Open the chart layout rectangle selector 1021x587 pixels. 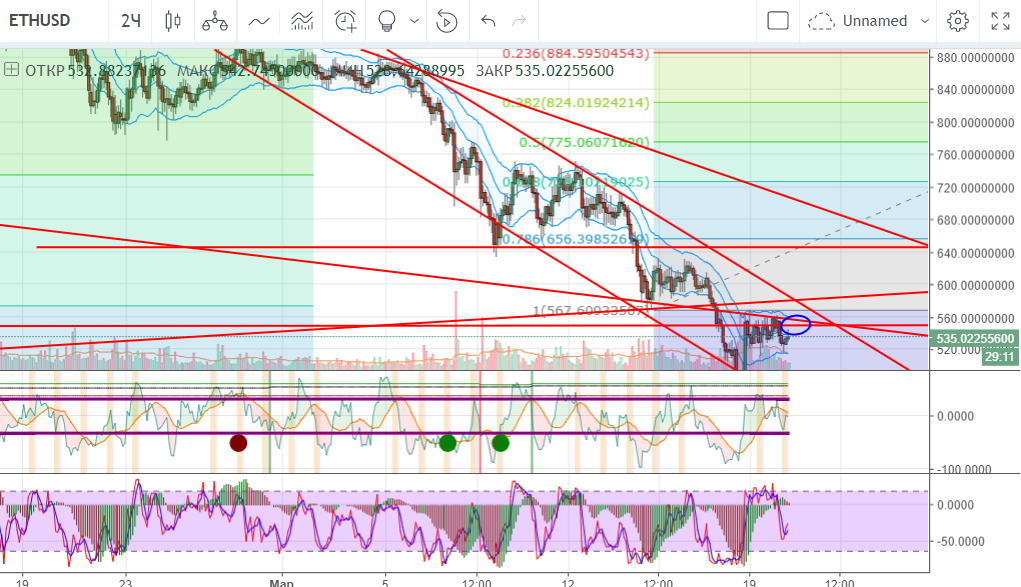point(778,20)
